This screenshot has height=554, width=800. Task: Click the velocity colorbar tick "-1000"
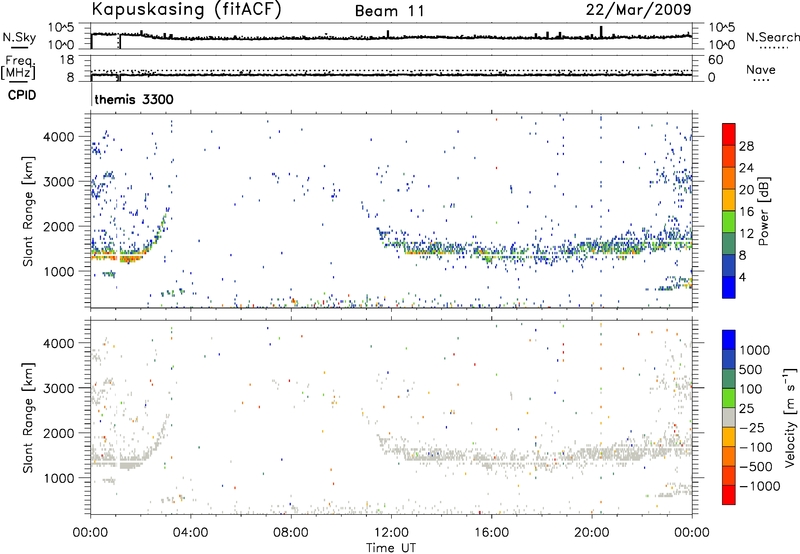tap(760, 486)
